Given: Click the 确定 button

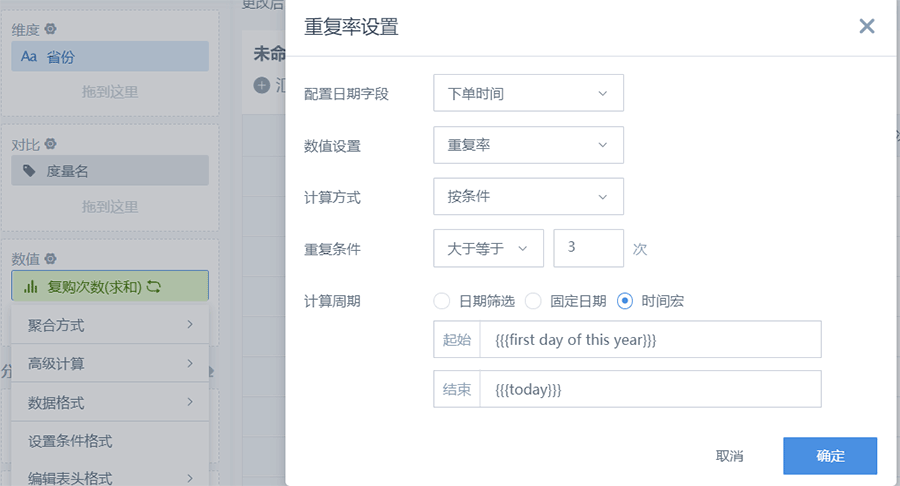Looking at the screenshot, I should tap(830, 456).
